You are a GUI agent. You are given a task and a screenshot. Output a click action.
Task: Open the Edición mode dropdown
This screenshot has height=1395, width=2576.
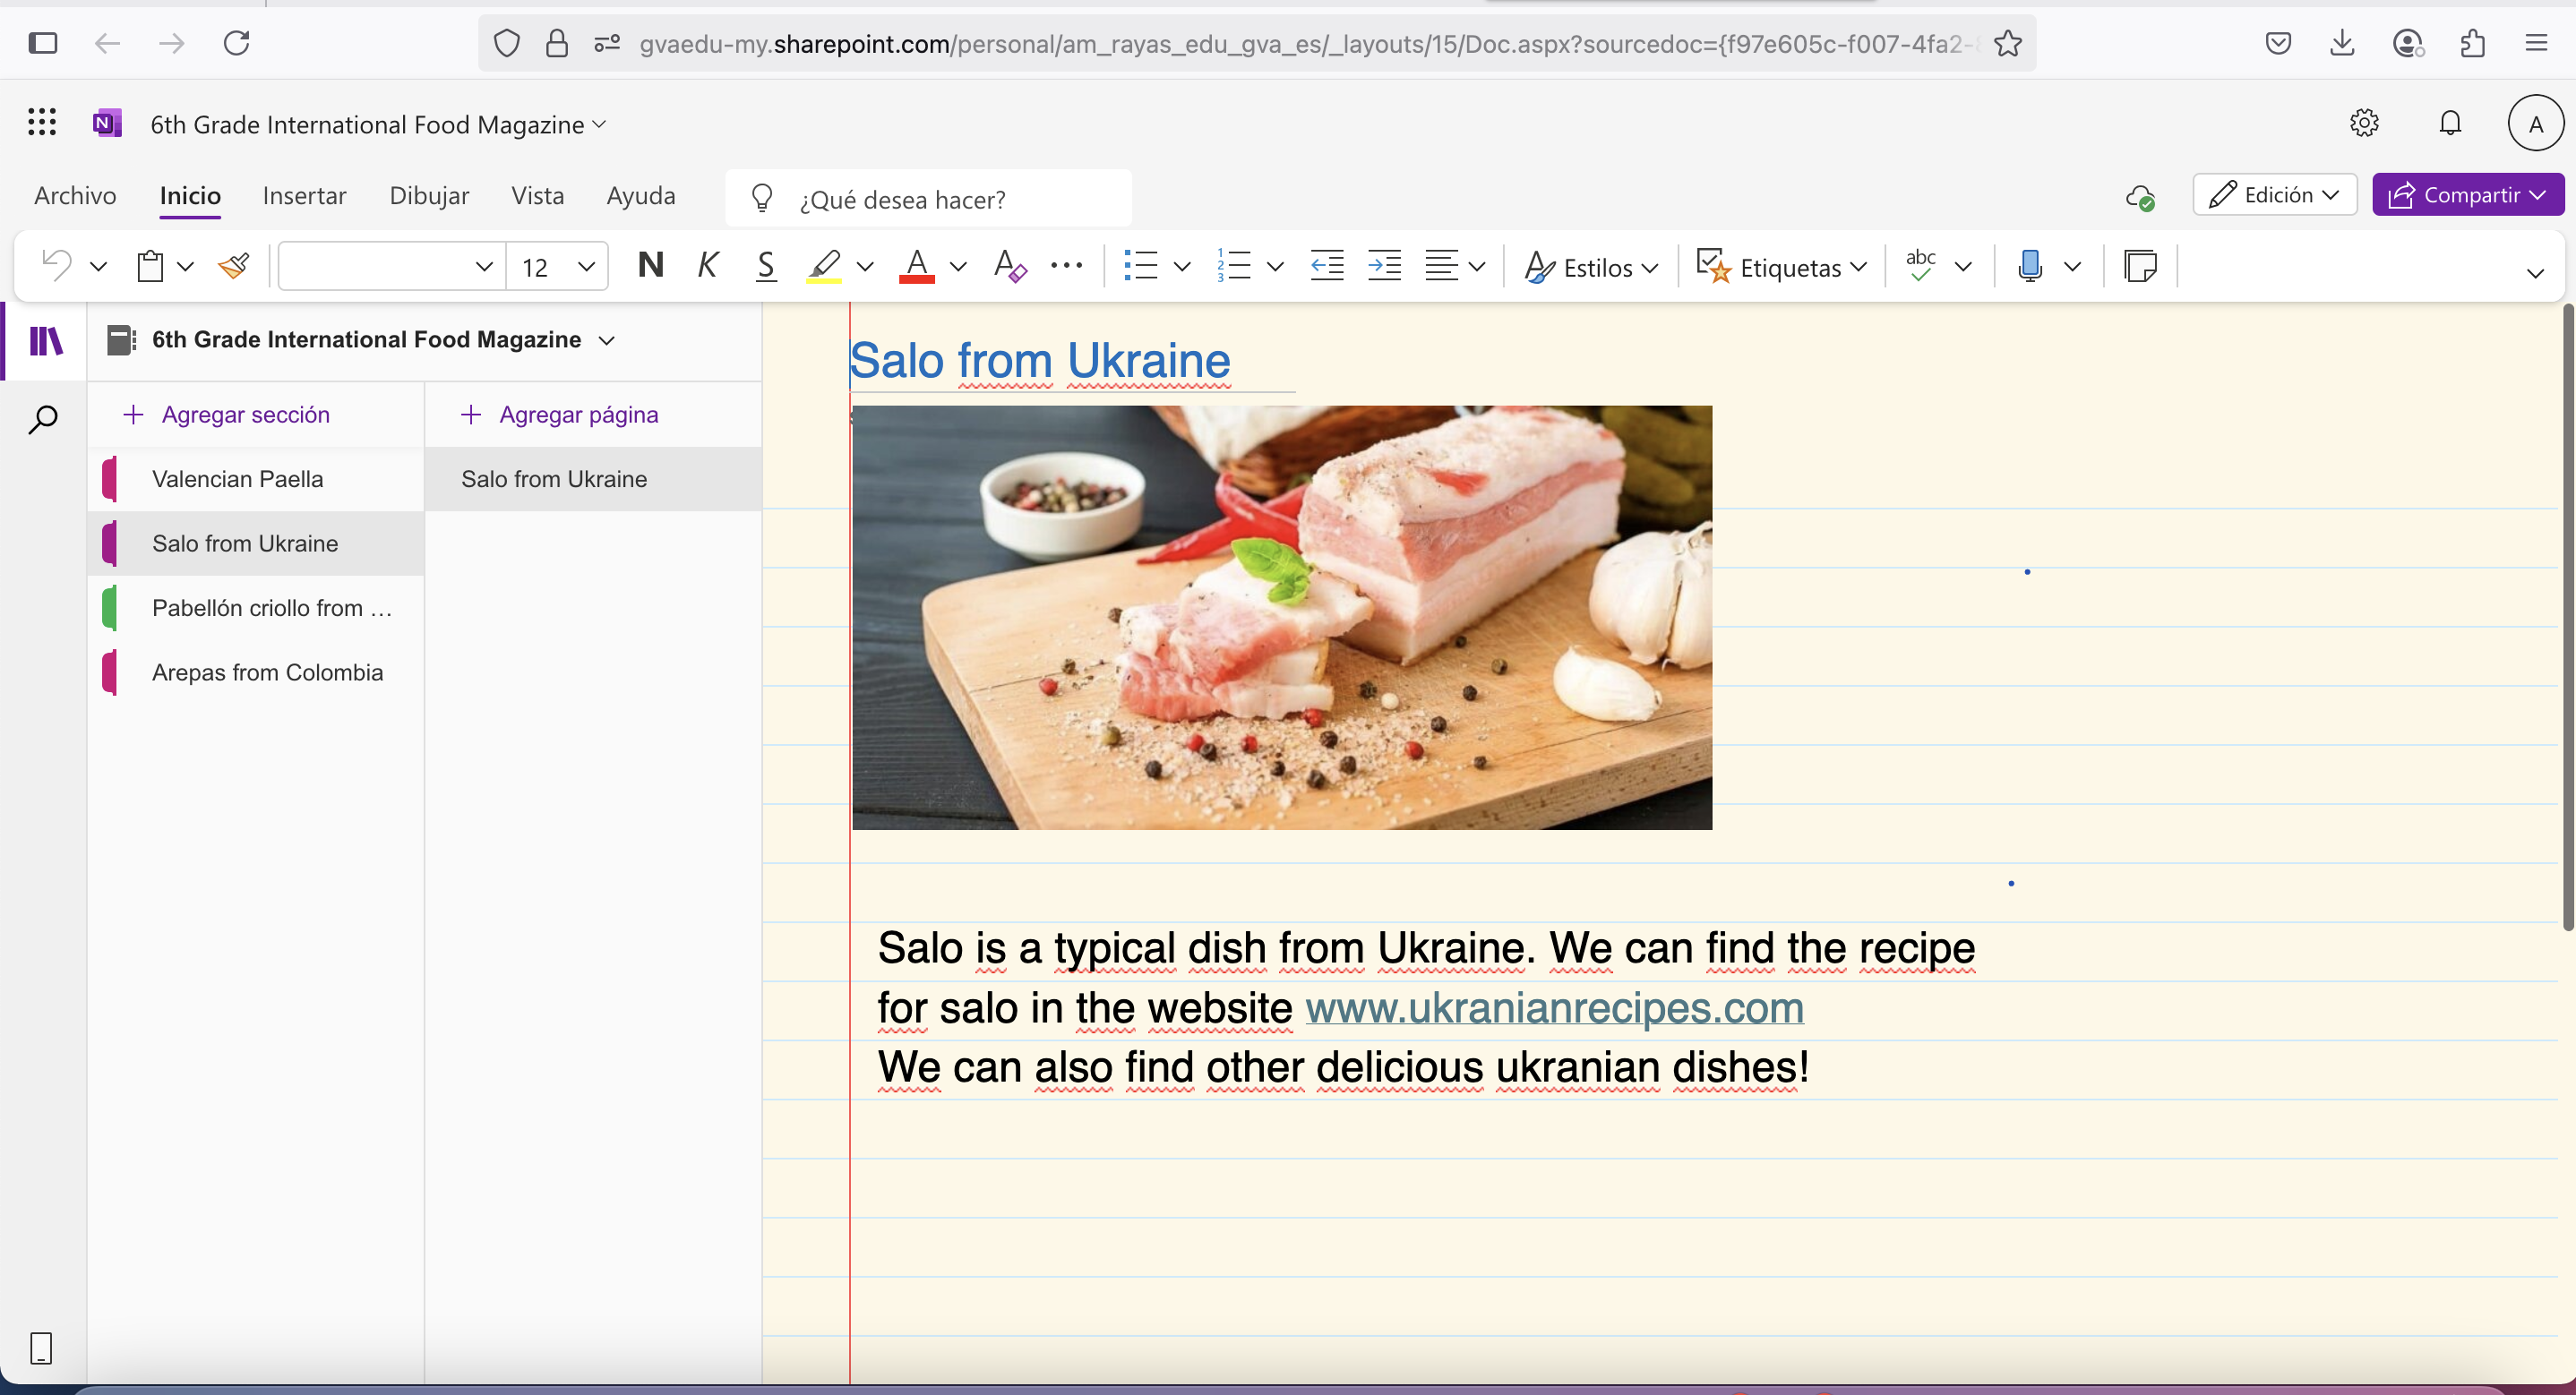(x=2274, y=194)
